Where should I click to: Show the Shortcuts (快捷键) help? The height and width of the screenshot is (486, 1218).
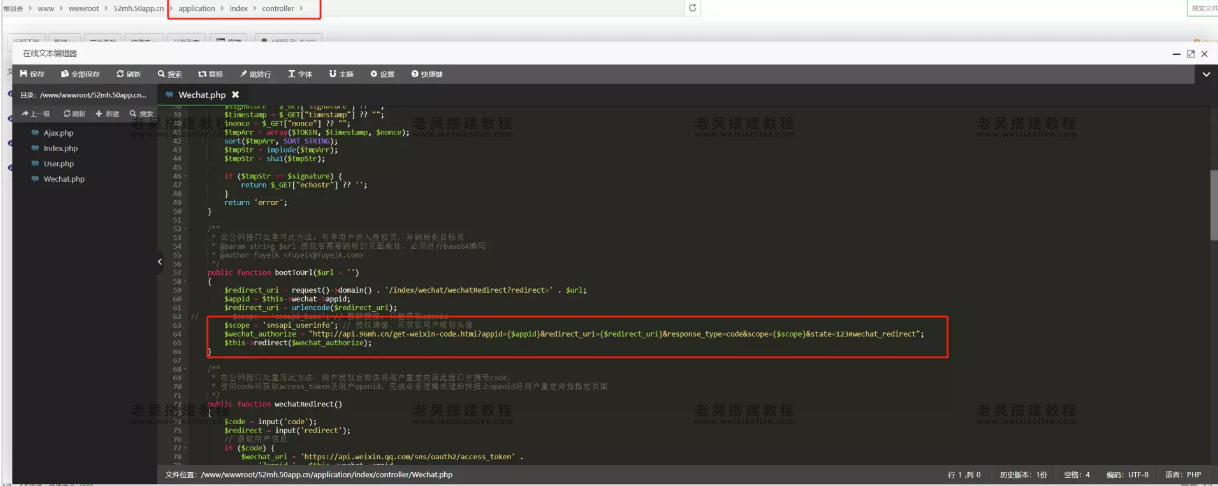(427, 74)
